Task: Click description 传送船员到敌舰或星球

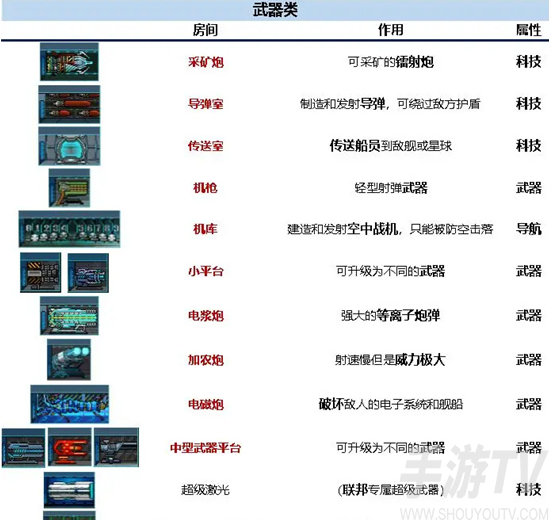Action: click(x=391, y=146)
